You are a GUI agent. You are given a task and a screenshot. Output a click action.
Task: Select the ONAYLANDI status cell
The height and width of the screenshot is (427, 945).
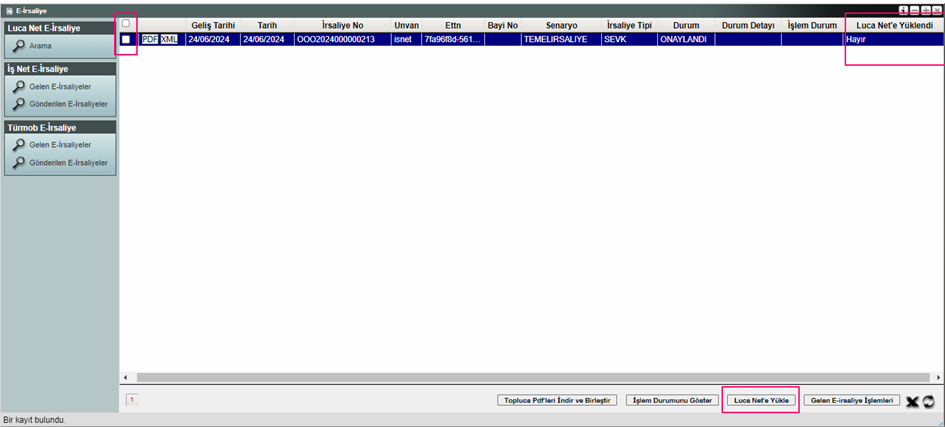tap(686, 40)
